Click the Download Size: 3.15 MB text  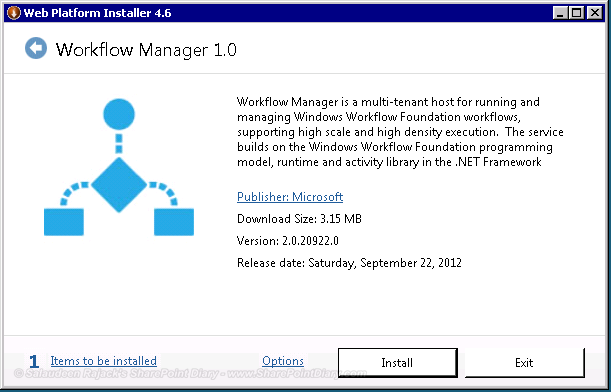coord(299,219)
